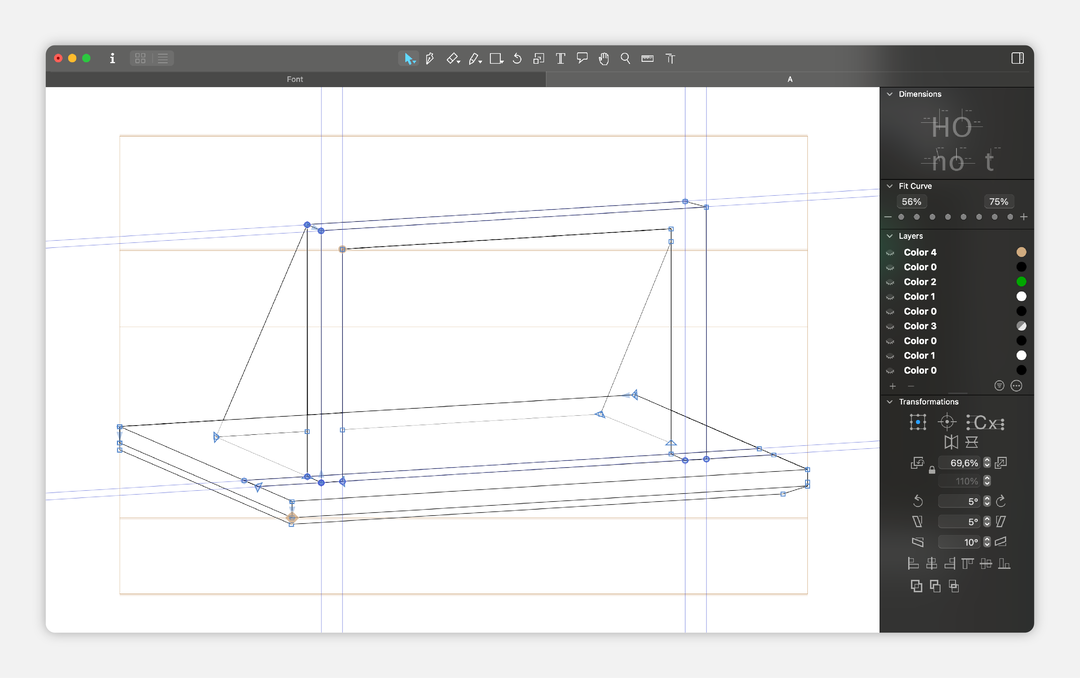Image resolution: width=1080 pixels, height=678 pixels.
Task: Click the scale up button
Action: coord(1001,463)
